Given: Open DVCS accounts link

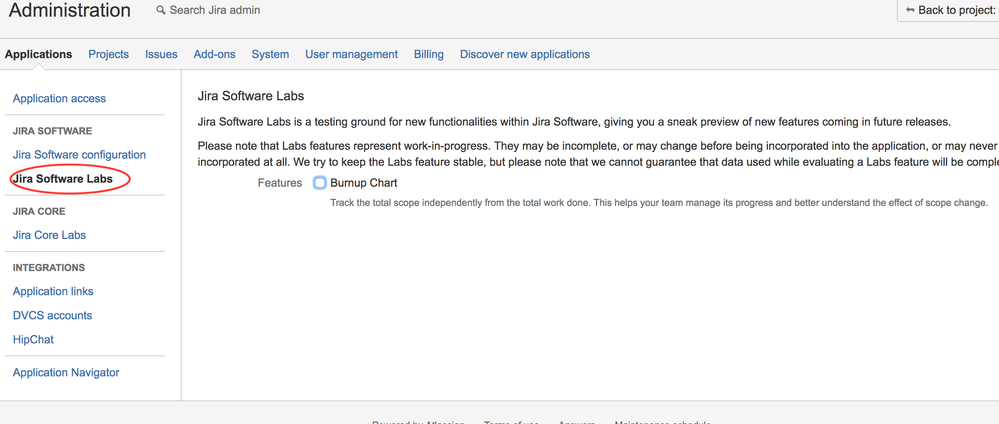Looking at the screenshot, I should click(x=52, y=315).
